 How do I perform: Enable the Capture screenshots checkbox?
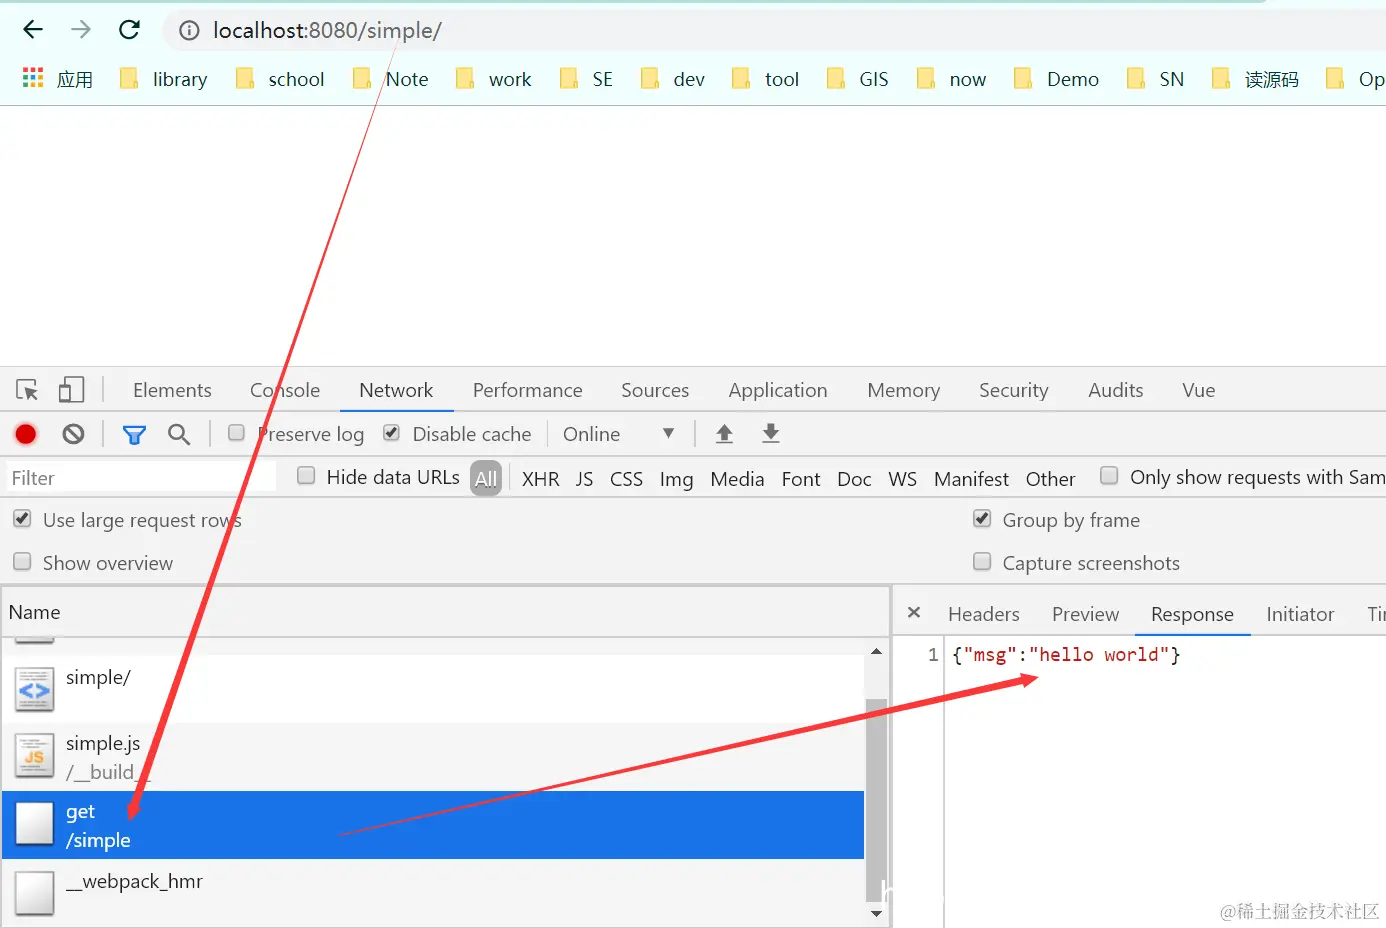click(x=982, y=562)
